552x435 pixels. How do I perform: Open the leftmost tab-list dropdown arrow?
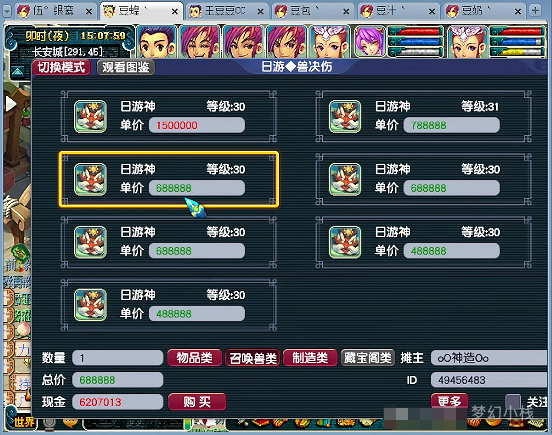[x=7, y=11]
